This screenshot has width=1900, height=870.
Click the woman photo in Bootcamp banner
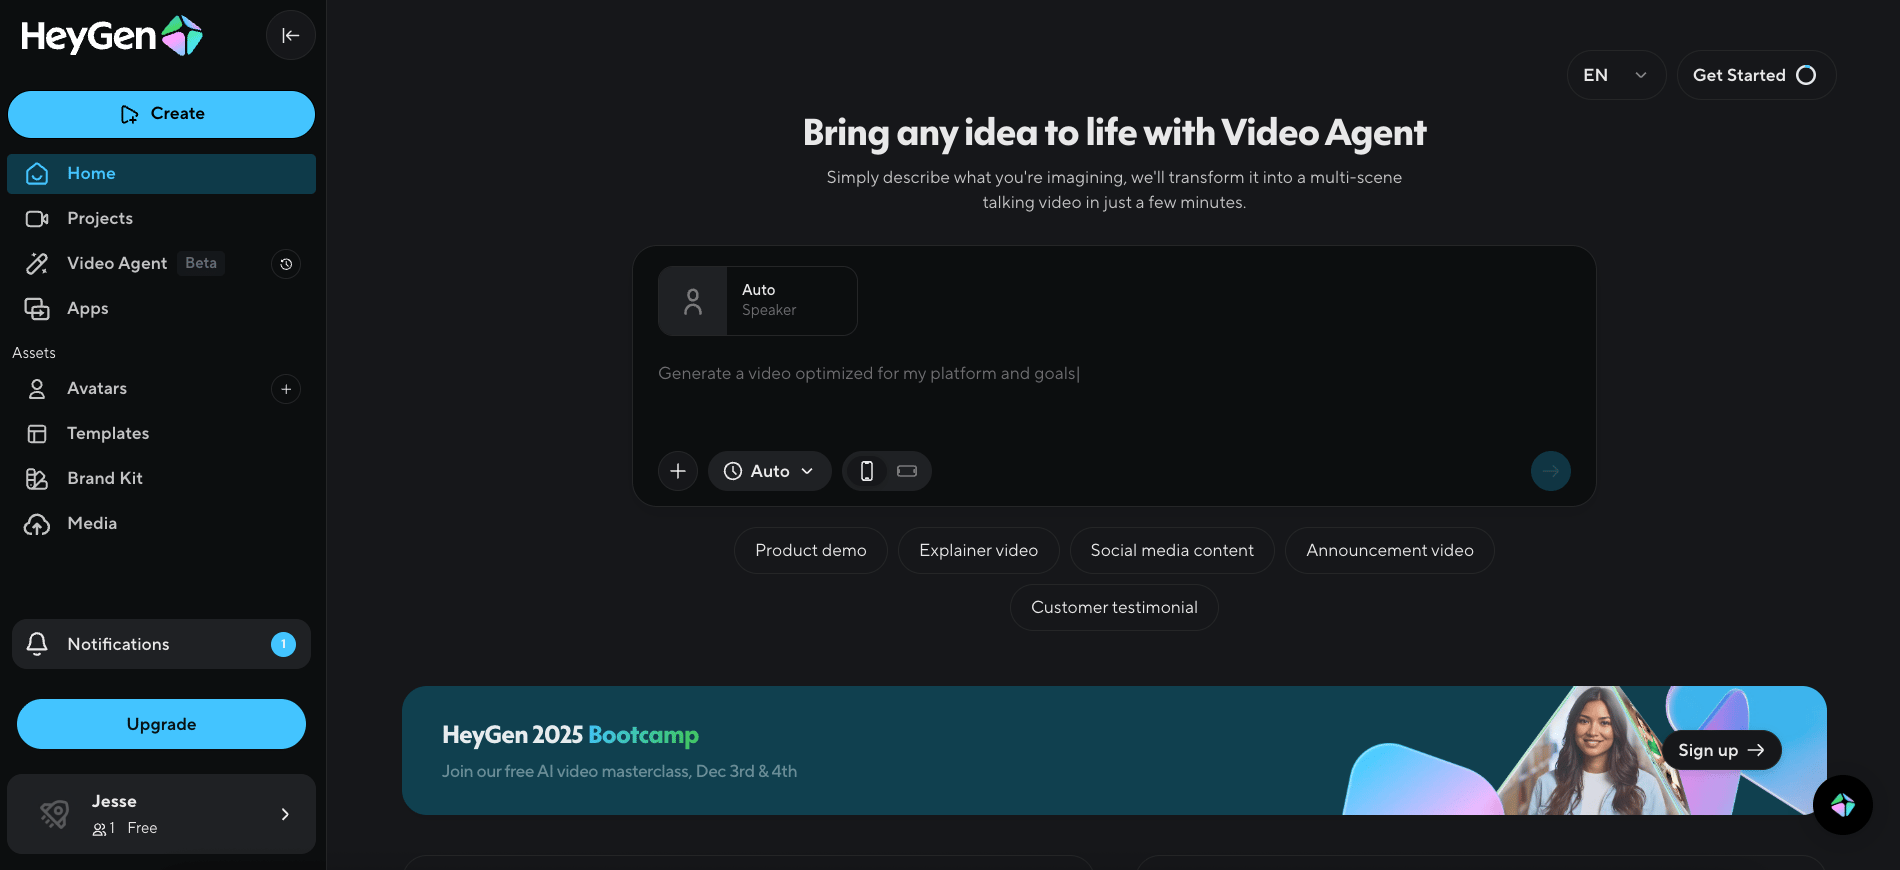click(x=1594, y=750)
